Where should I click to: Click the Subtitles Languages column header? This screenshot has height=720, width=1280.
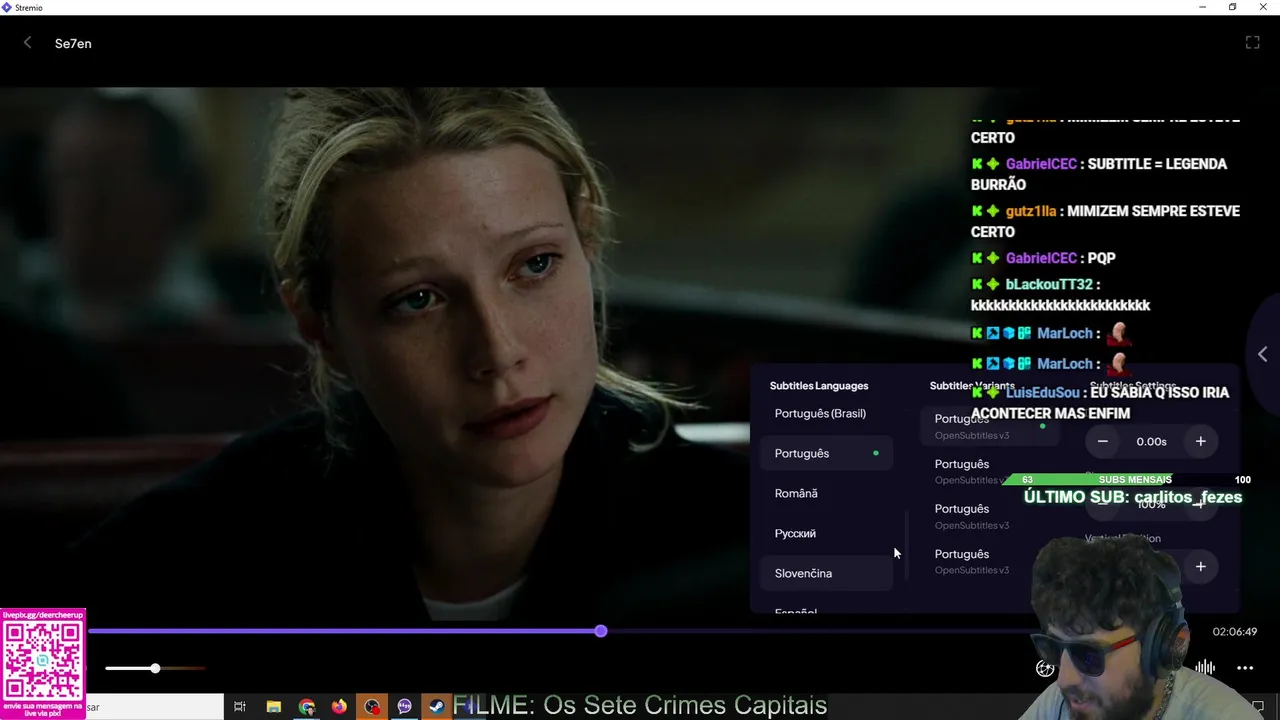coord(819,385)
